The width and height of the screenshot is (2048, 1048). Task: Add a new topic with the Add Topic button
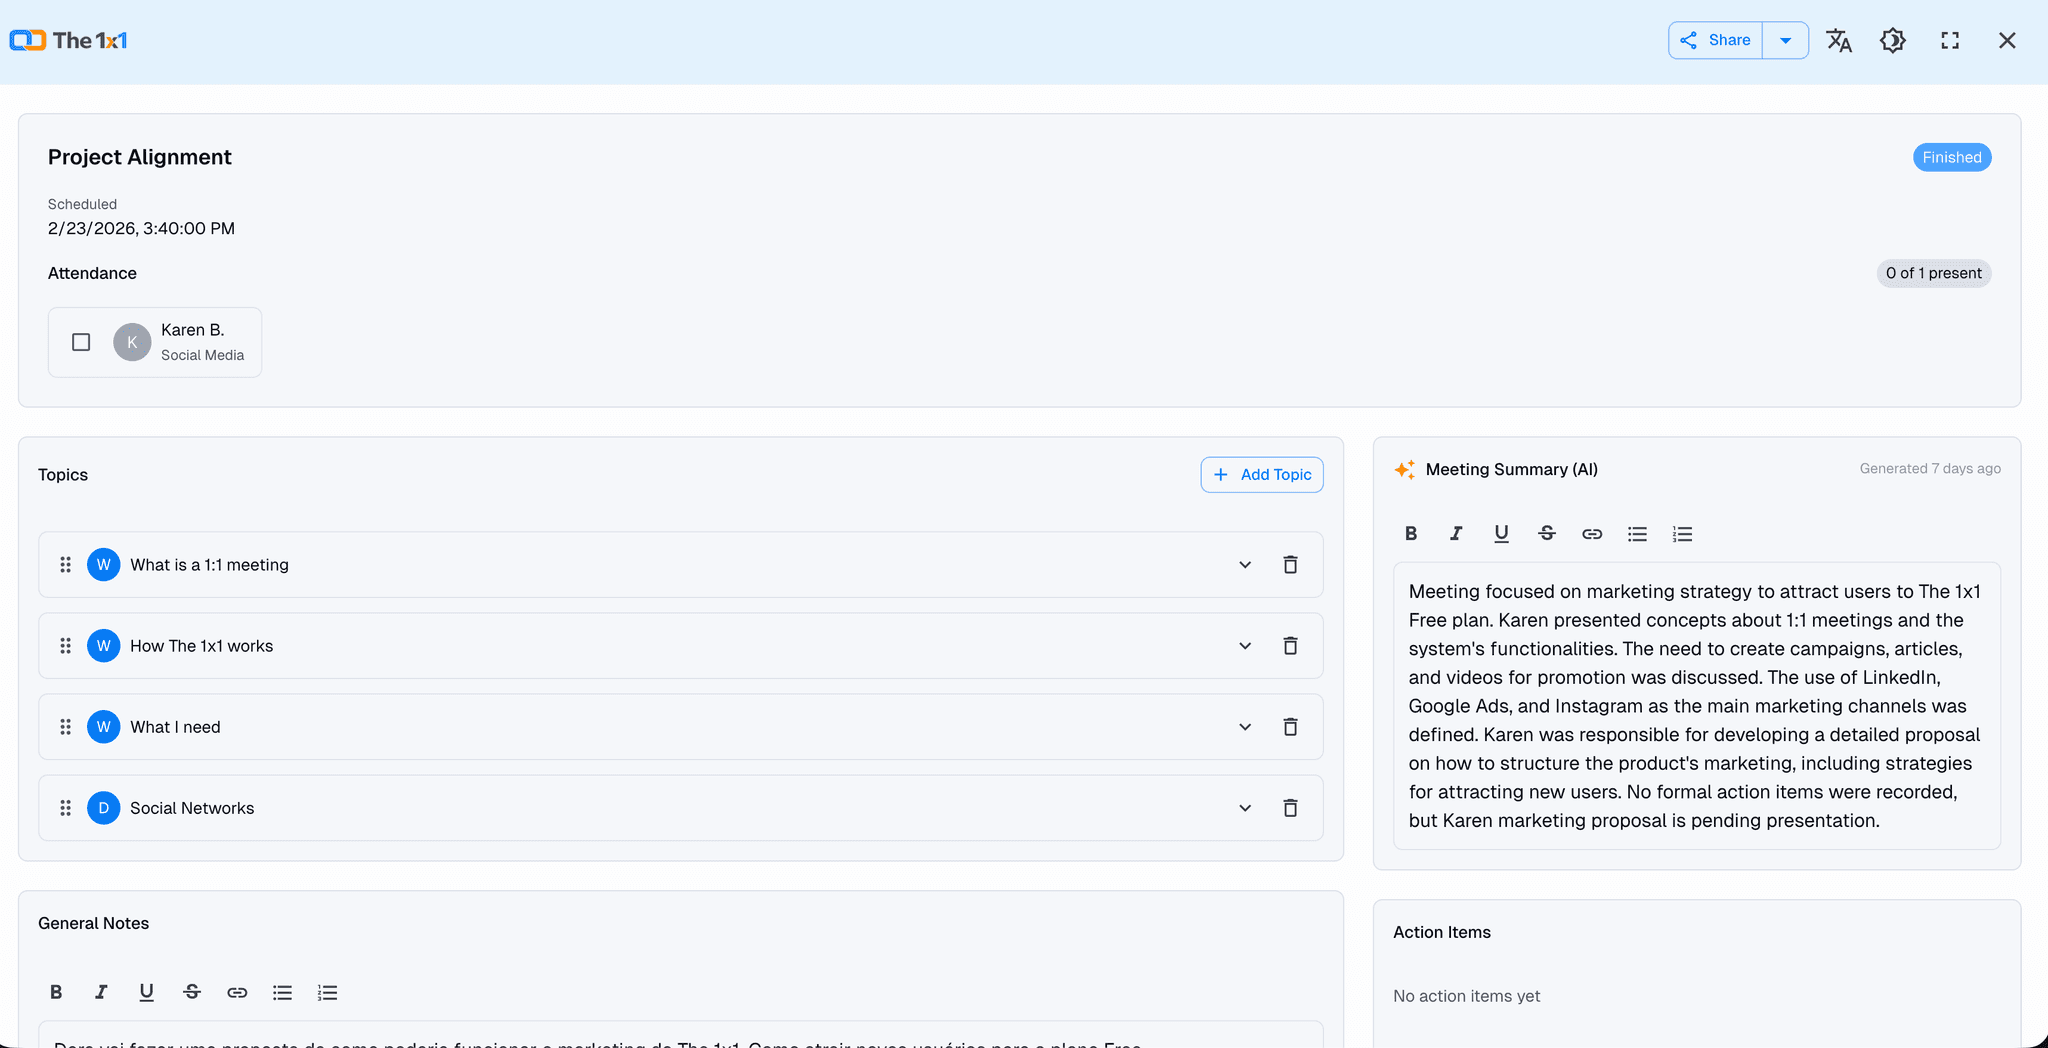coord(1261,474)
